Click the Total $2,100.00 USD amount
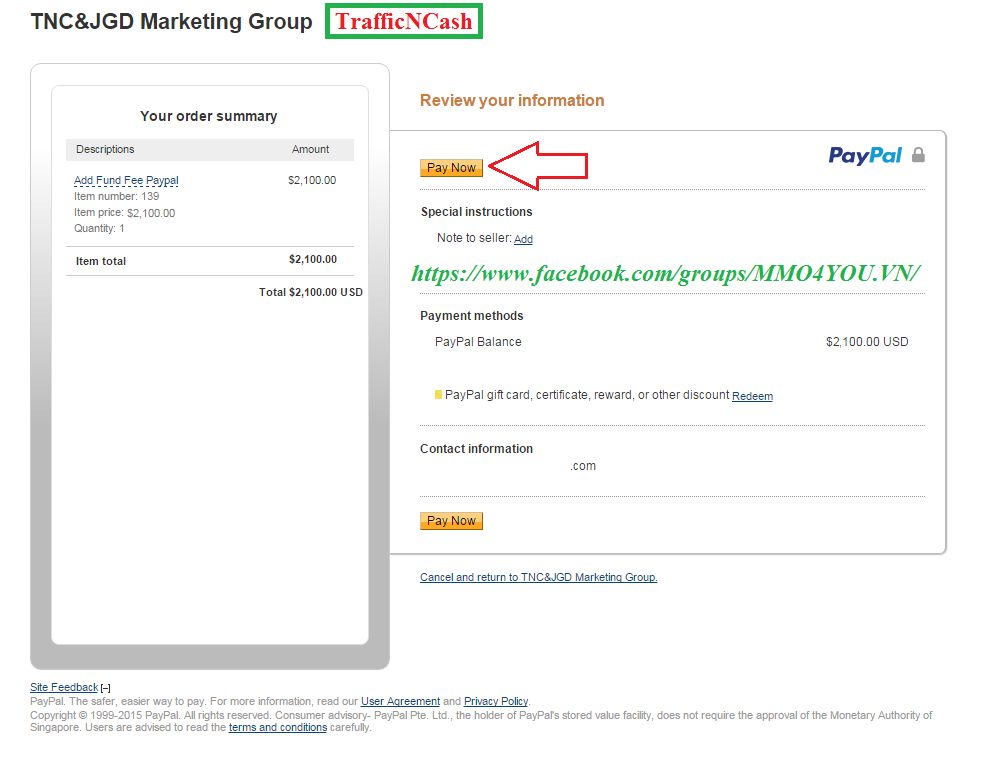This screenshot has width=983, height=765. [310, 293]
